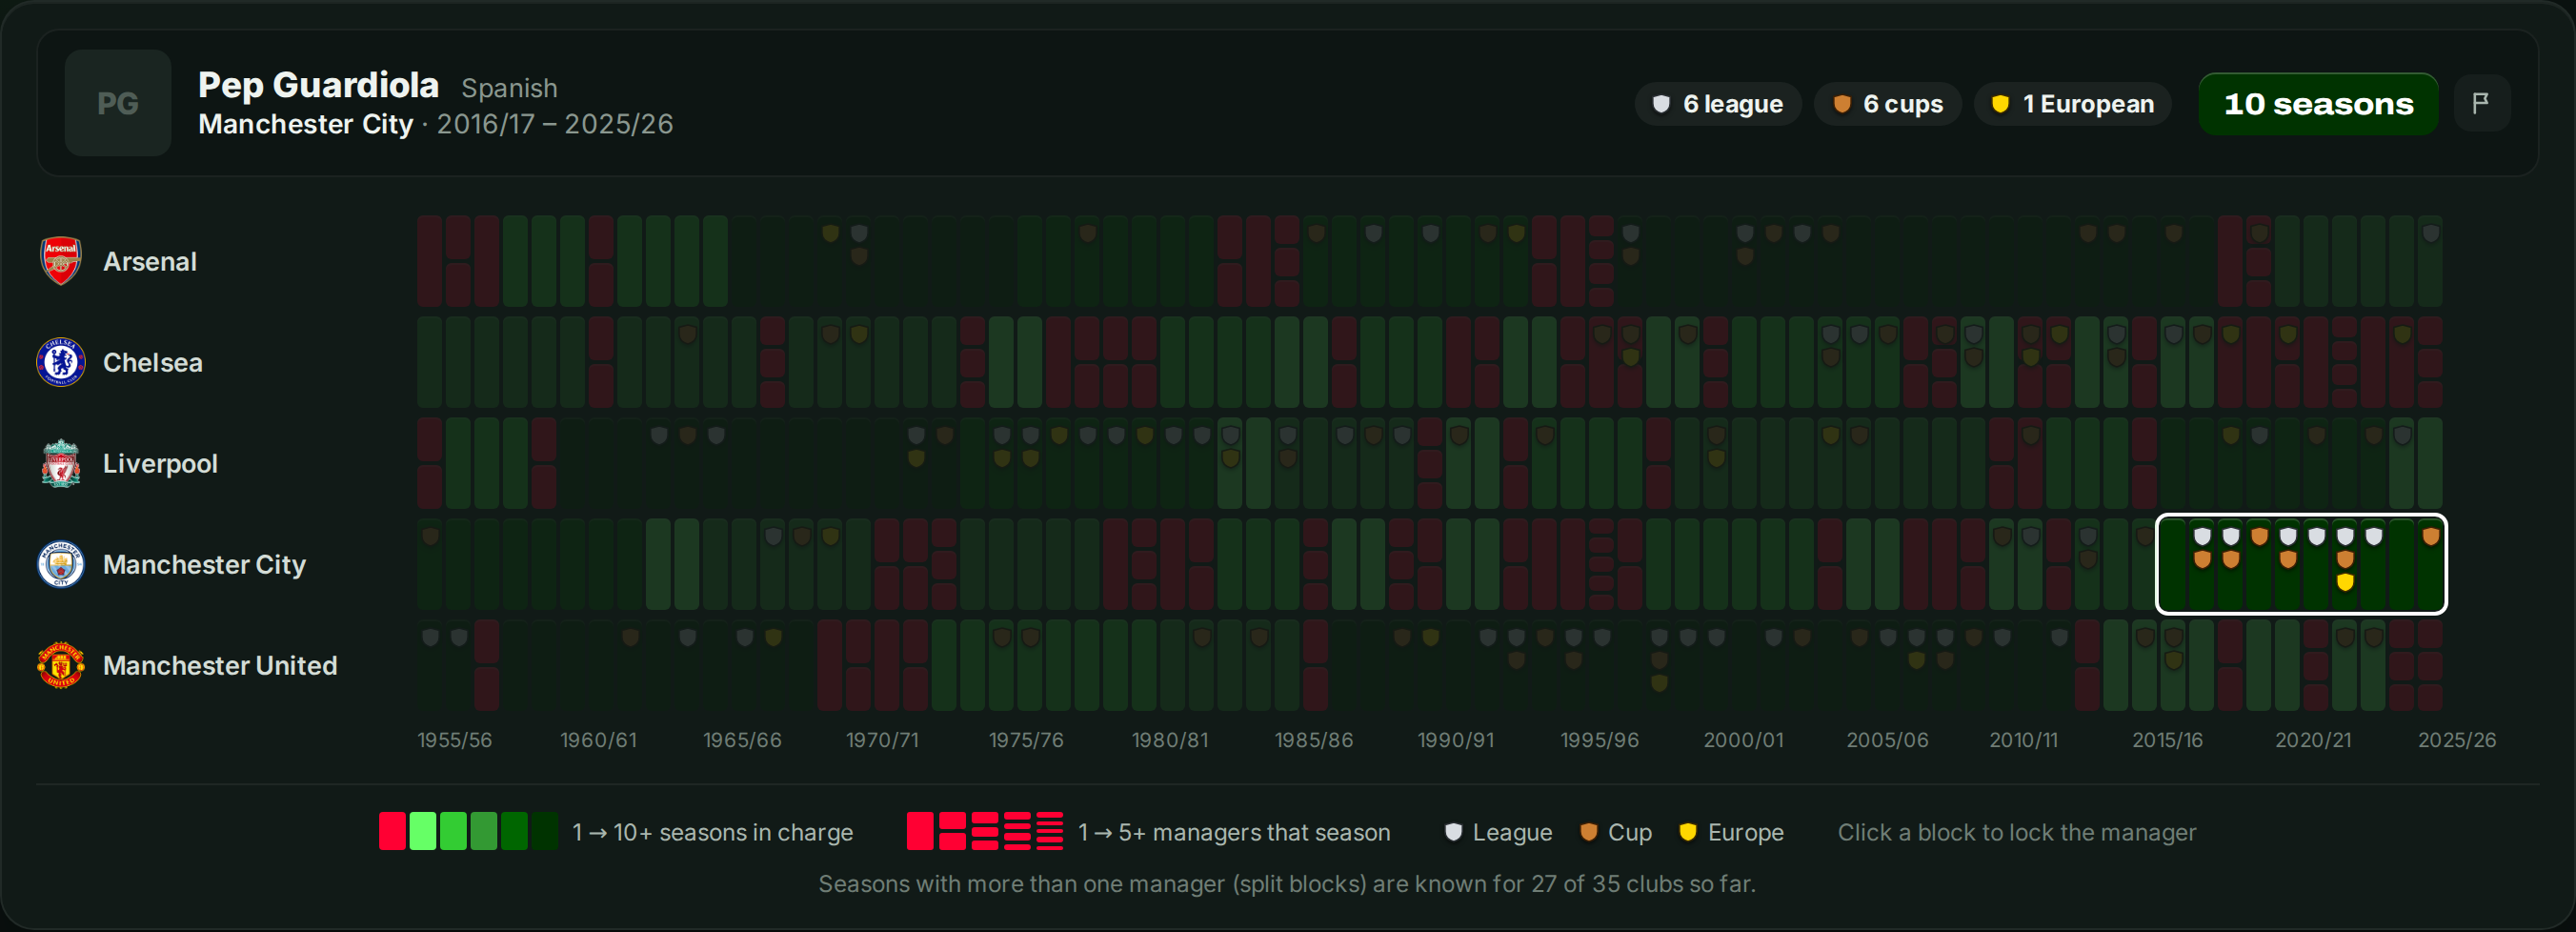
Task: Click the five-stripe red managers legend swatch
Action: coord(1049,831)
